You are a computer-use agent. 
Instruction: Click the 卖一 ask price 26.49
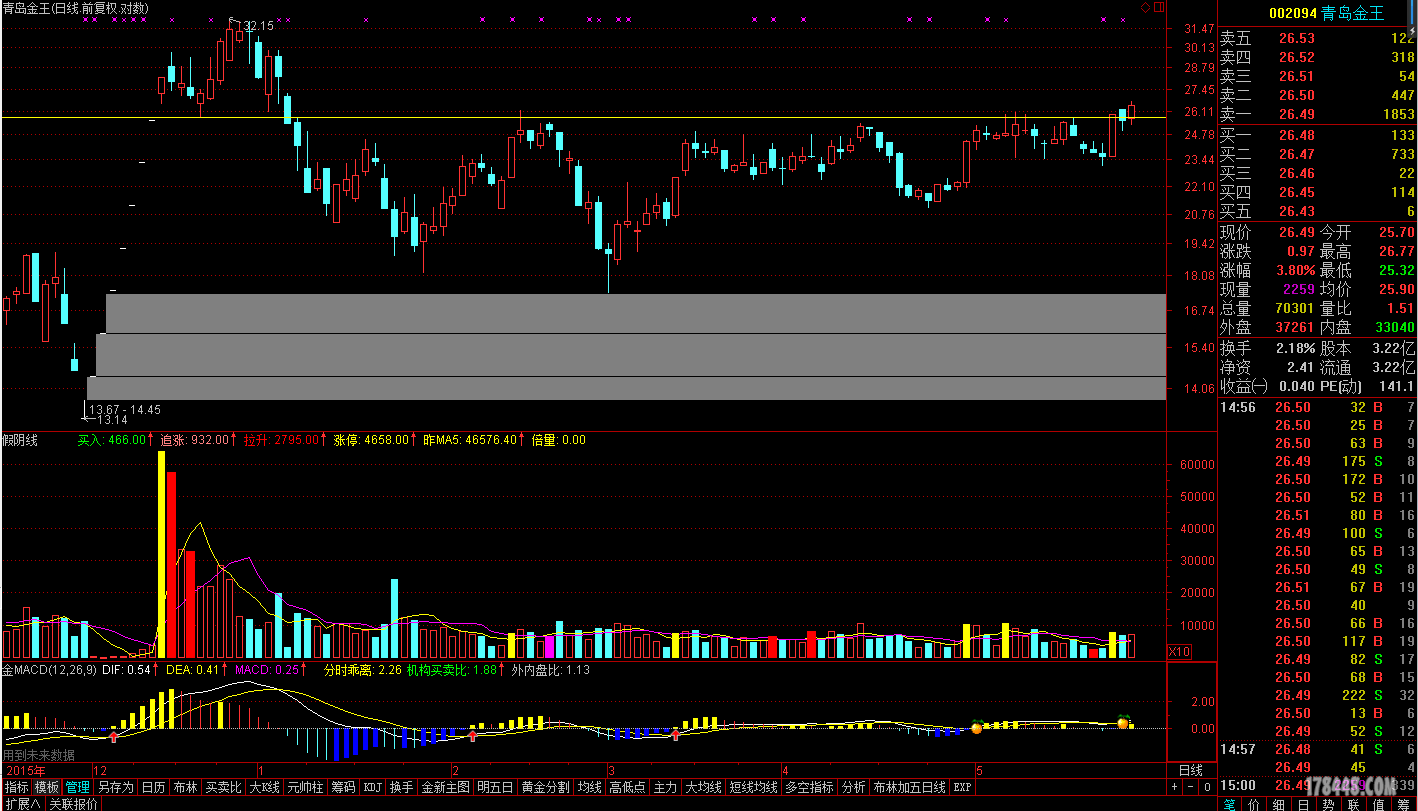[x=1296, y=114]
